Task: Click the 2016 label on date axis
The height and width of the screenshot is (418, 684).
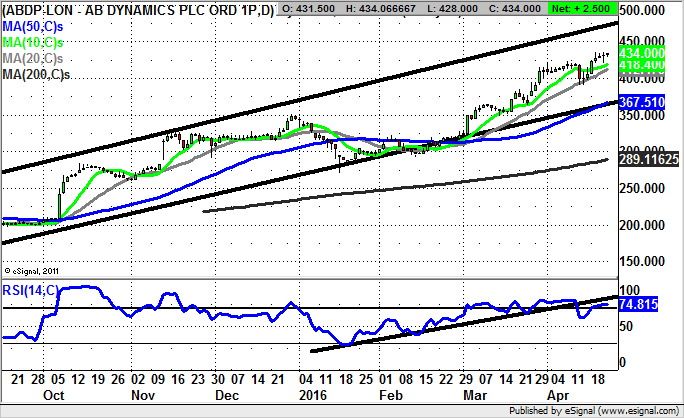Action: point(314,395)
